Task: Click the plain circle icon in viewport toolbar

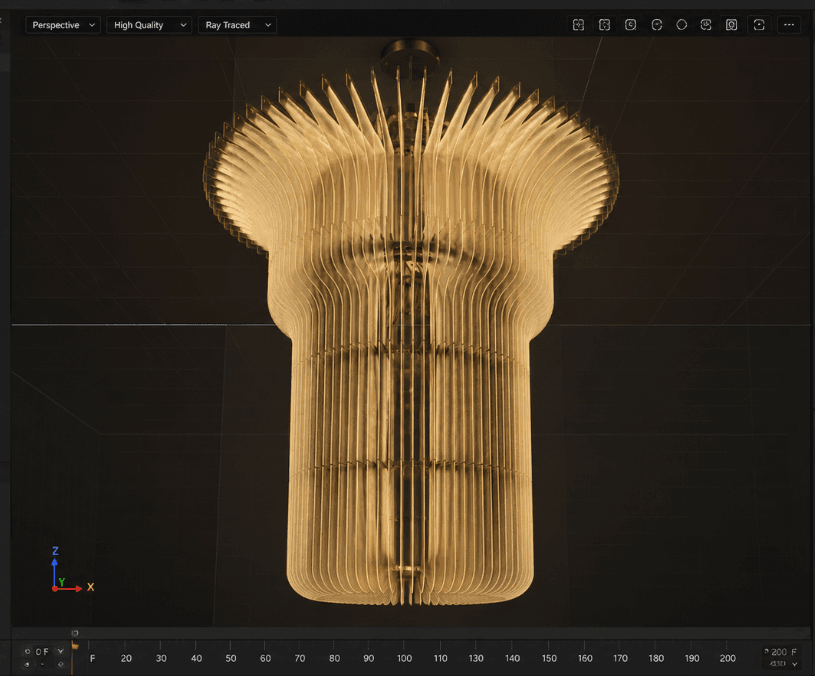Action: pyautogui.click(x=681, y=25)
